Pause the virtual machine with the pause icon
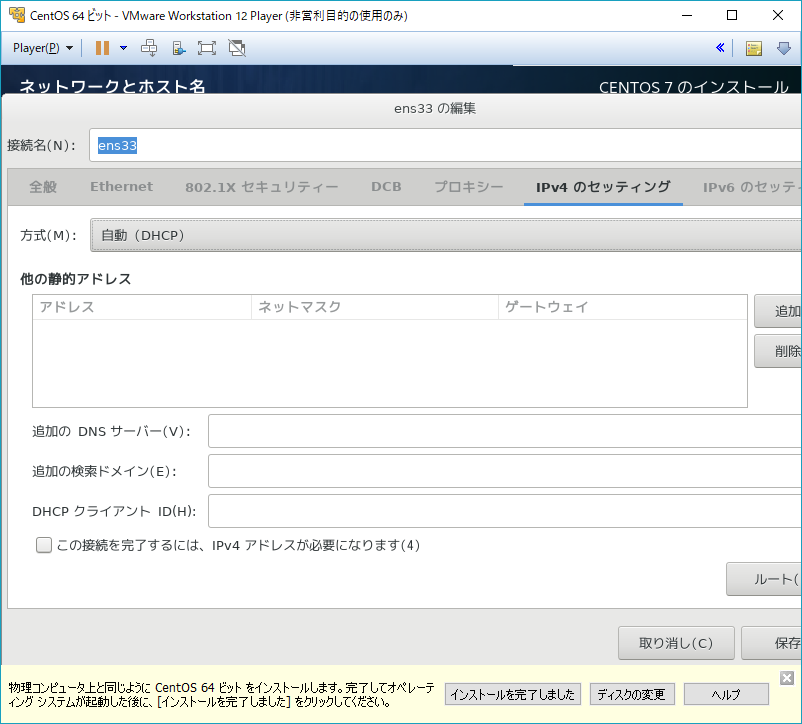 pos(102,48)
